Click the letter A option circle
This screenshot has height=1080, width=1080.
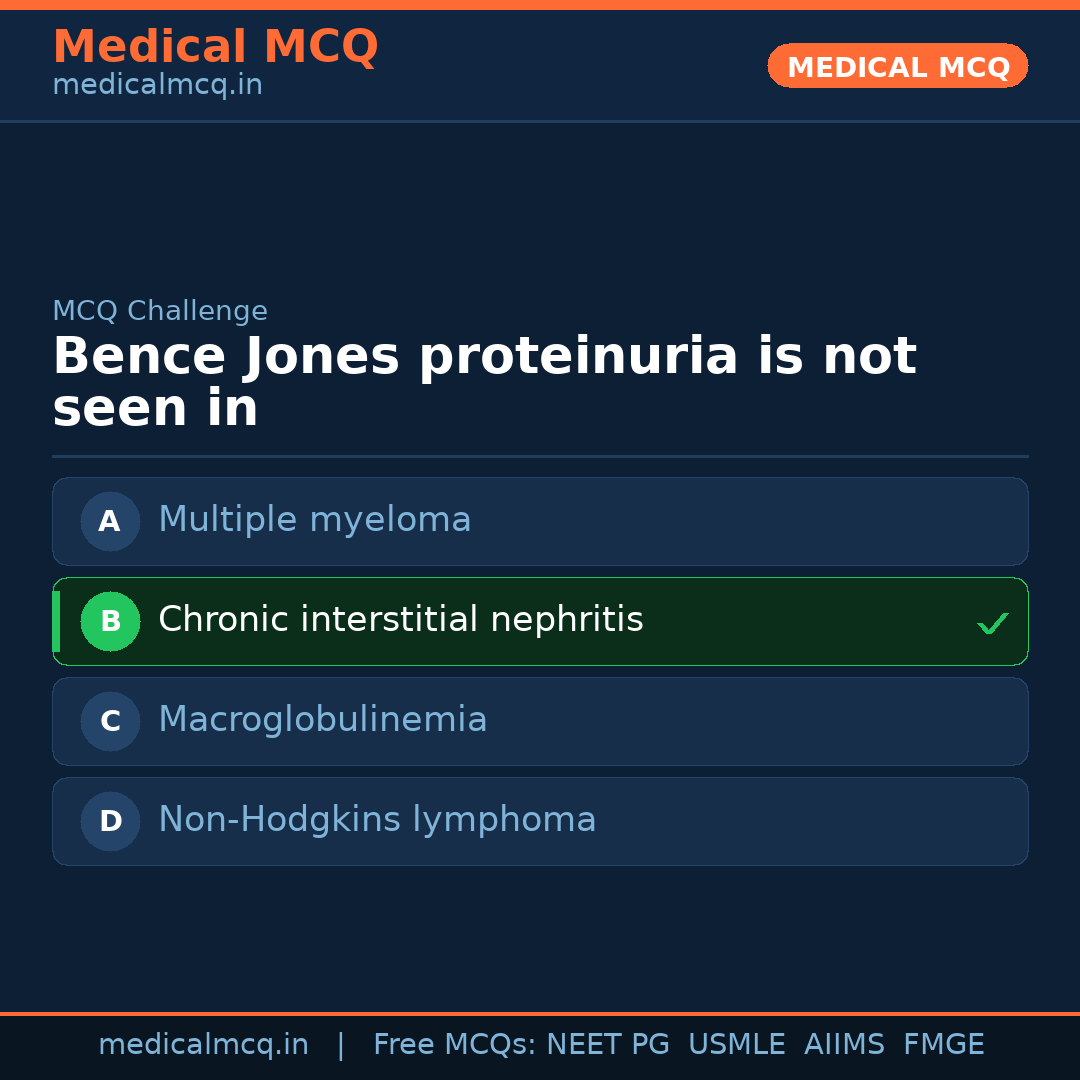point(110,521)
